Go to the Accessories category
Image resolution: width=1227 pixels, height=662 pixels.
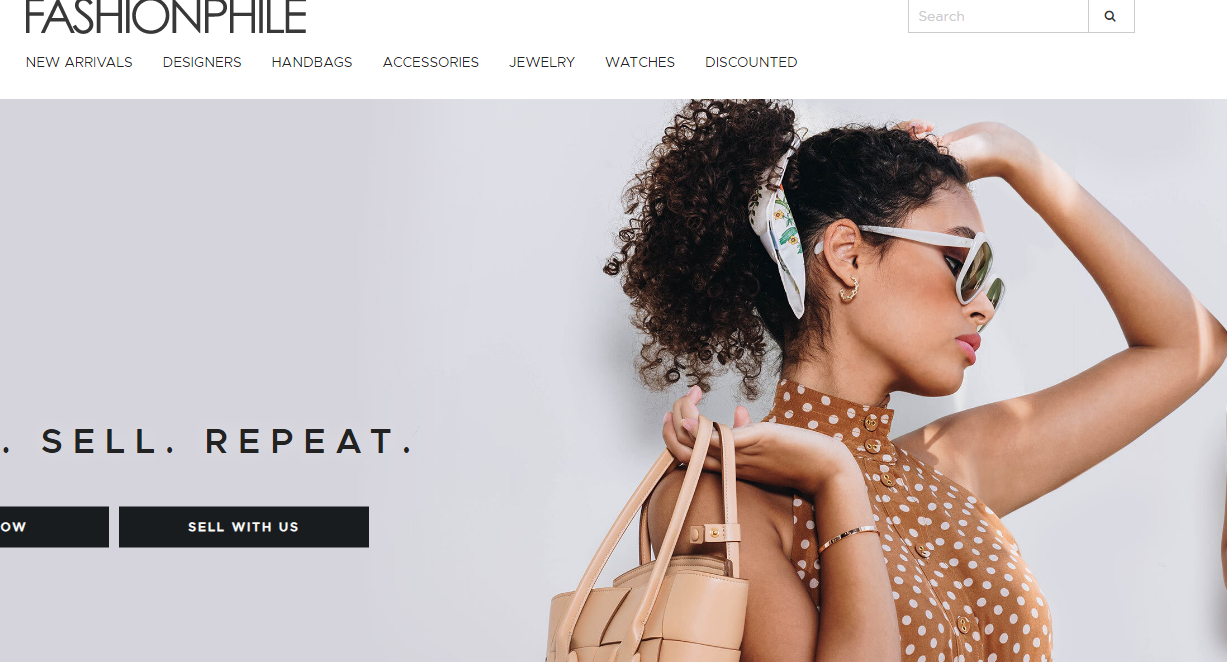pos(431,62)
